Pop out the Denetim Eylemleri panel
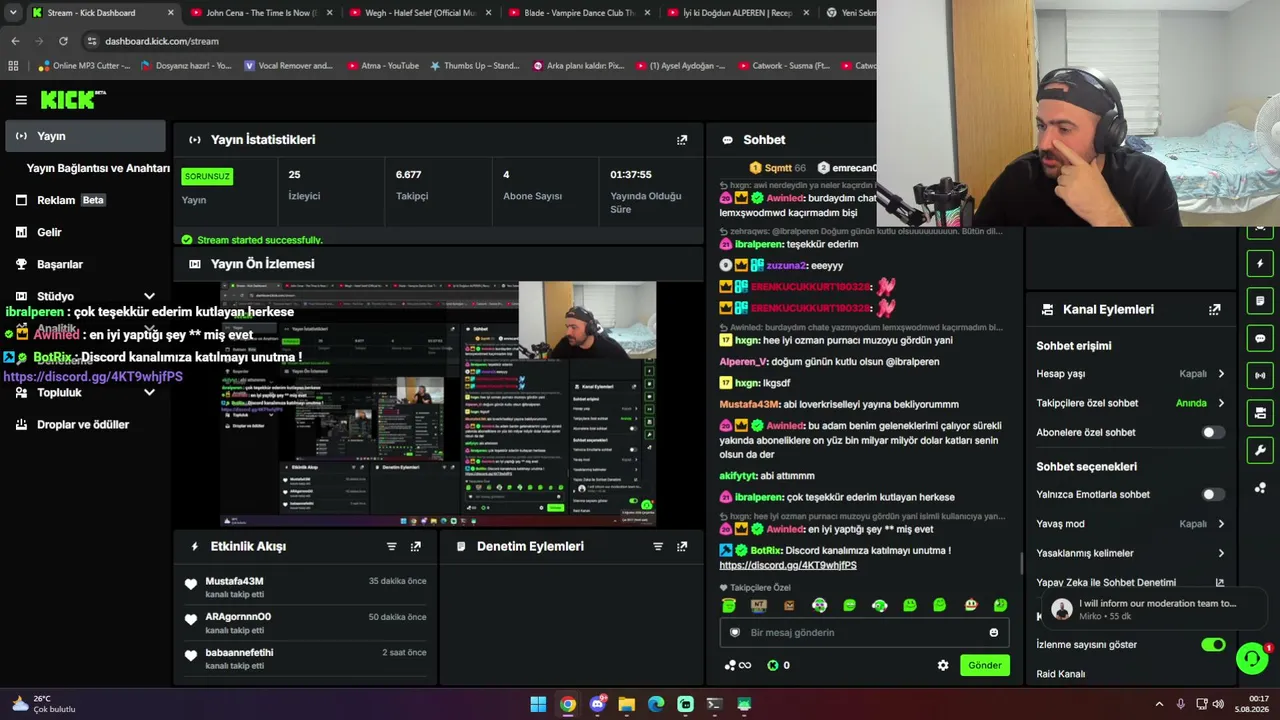The image size is (1280, 720). tap(682, 547)
